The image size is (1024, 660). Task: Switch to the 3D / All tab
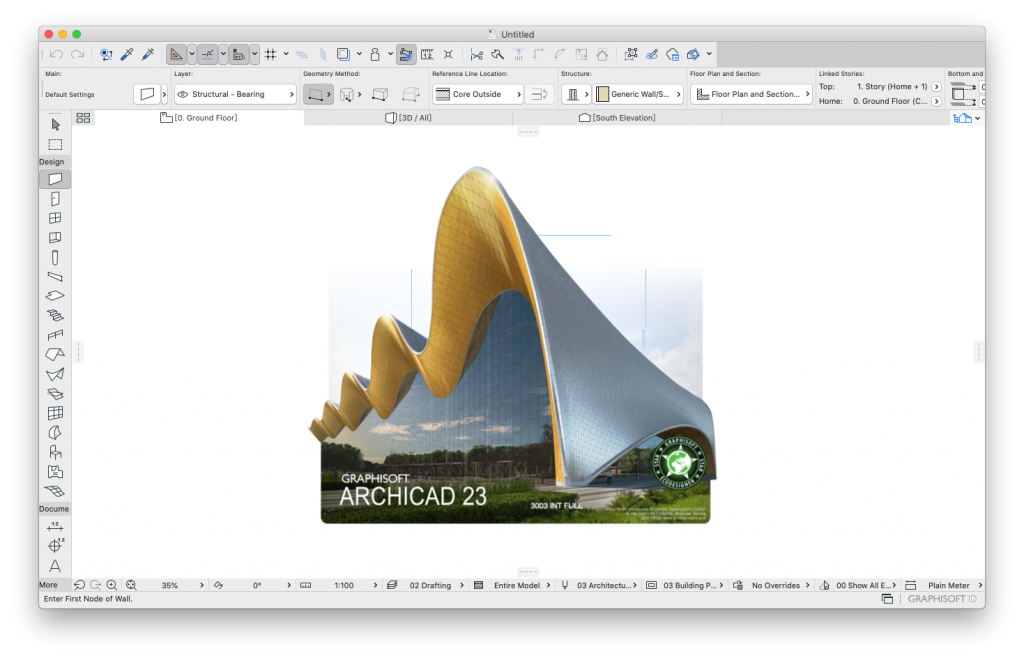(408, 118)
